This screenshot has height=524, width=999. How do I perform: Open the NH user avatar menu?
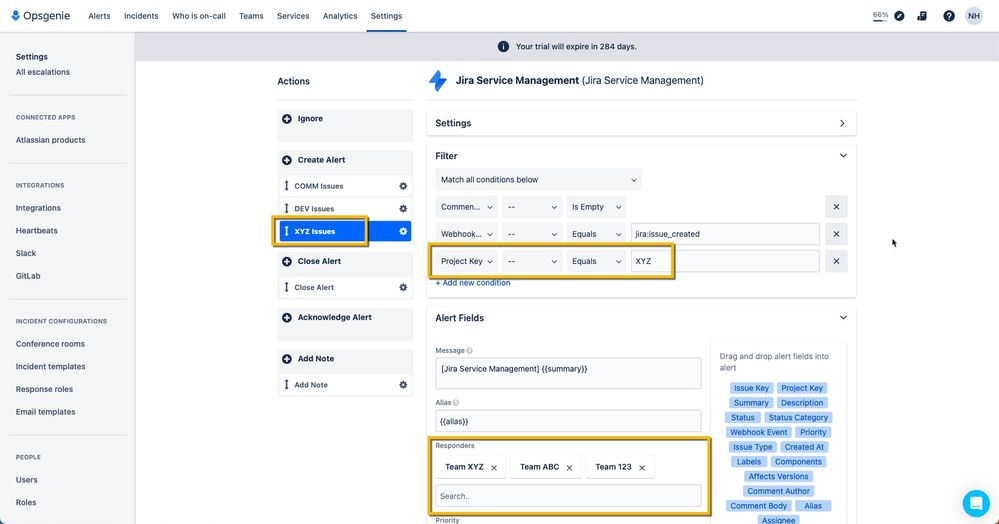(x=974, y=16)
